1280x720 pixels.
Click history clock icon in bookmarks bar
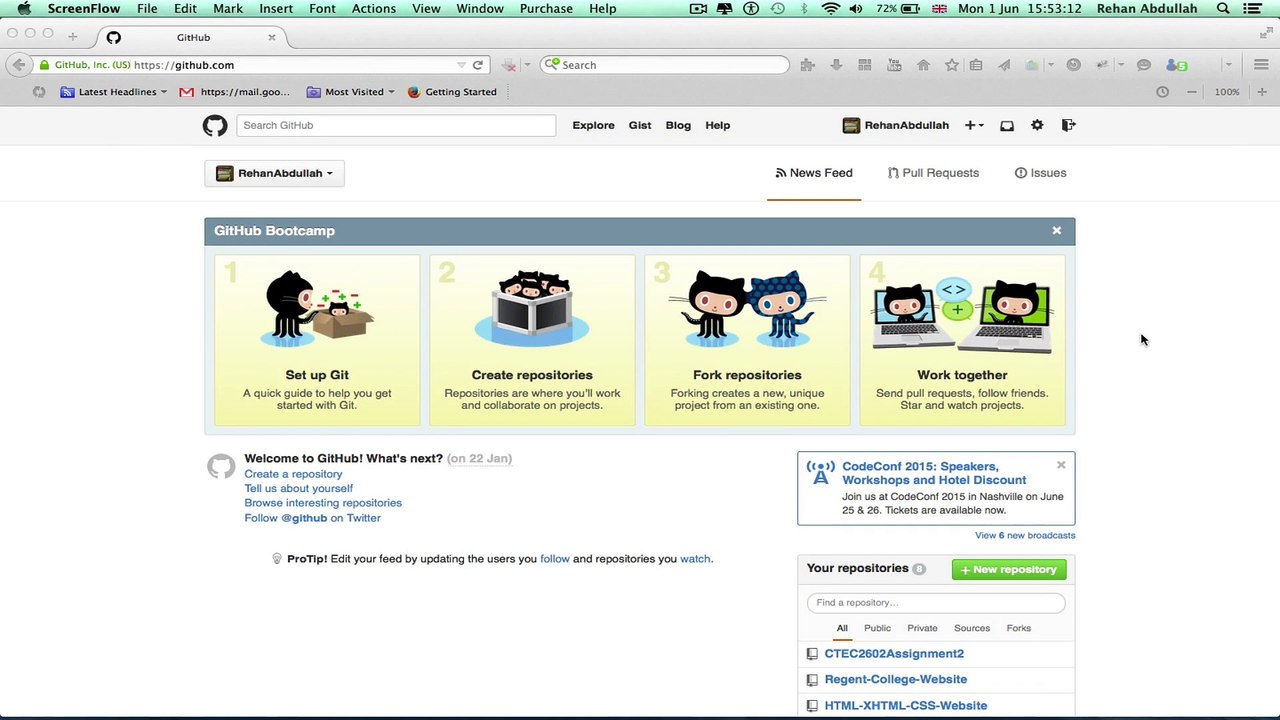1162,92
